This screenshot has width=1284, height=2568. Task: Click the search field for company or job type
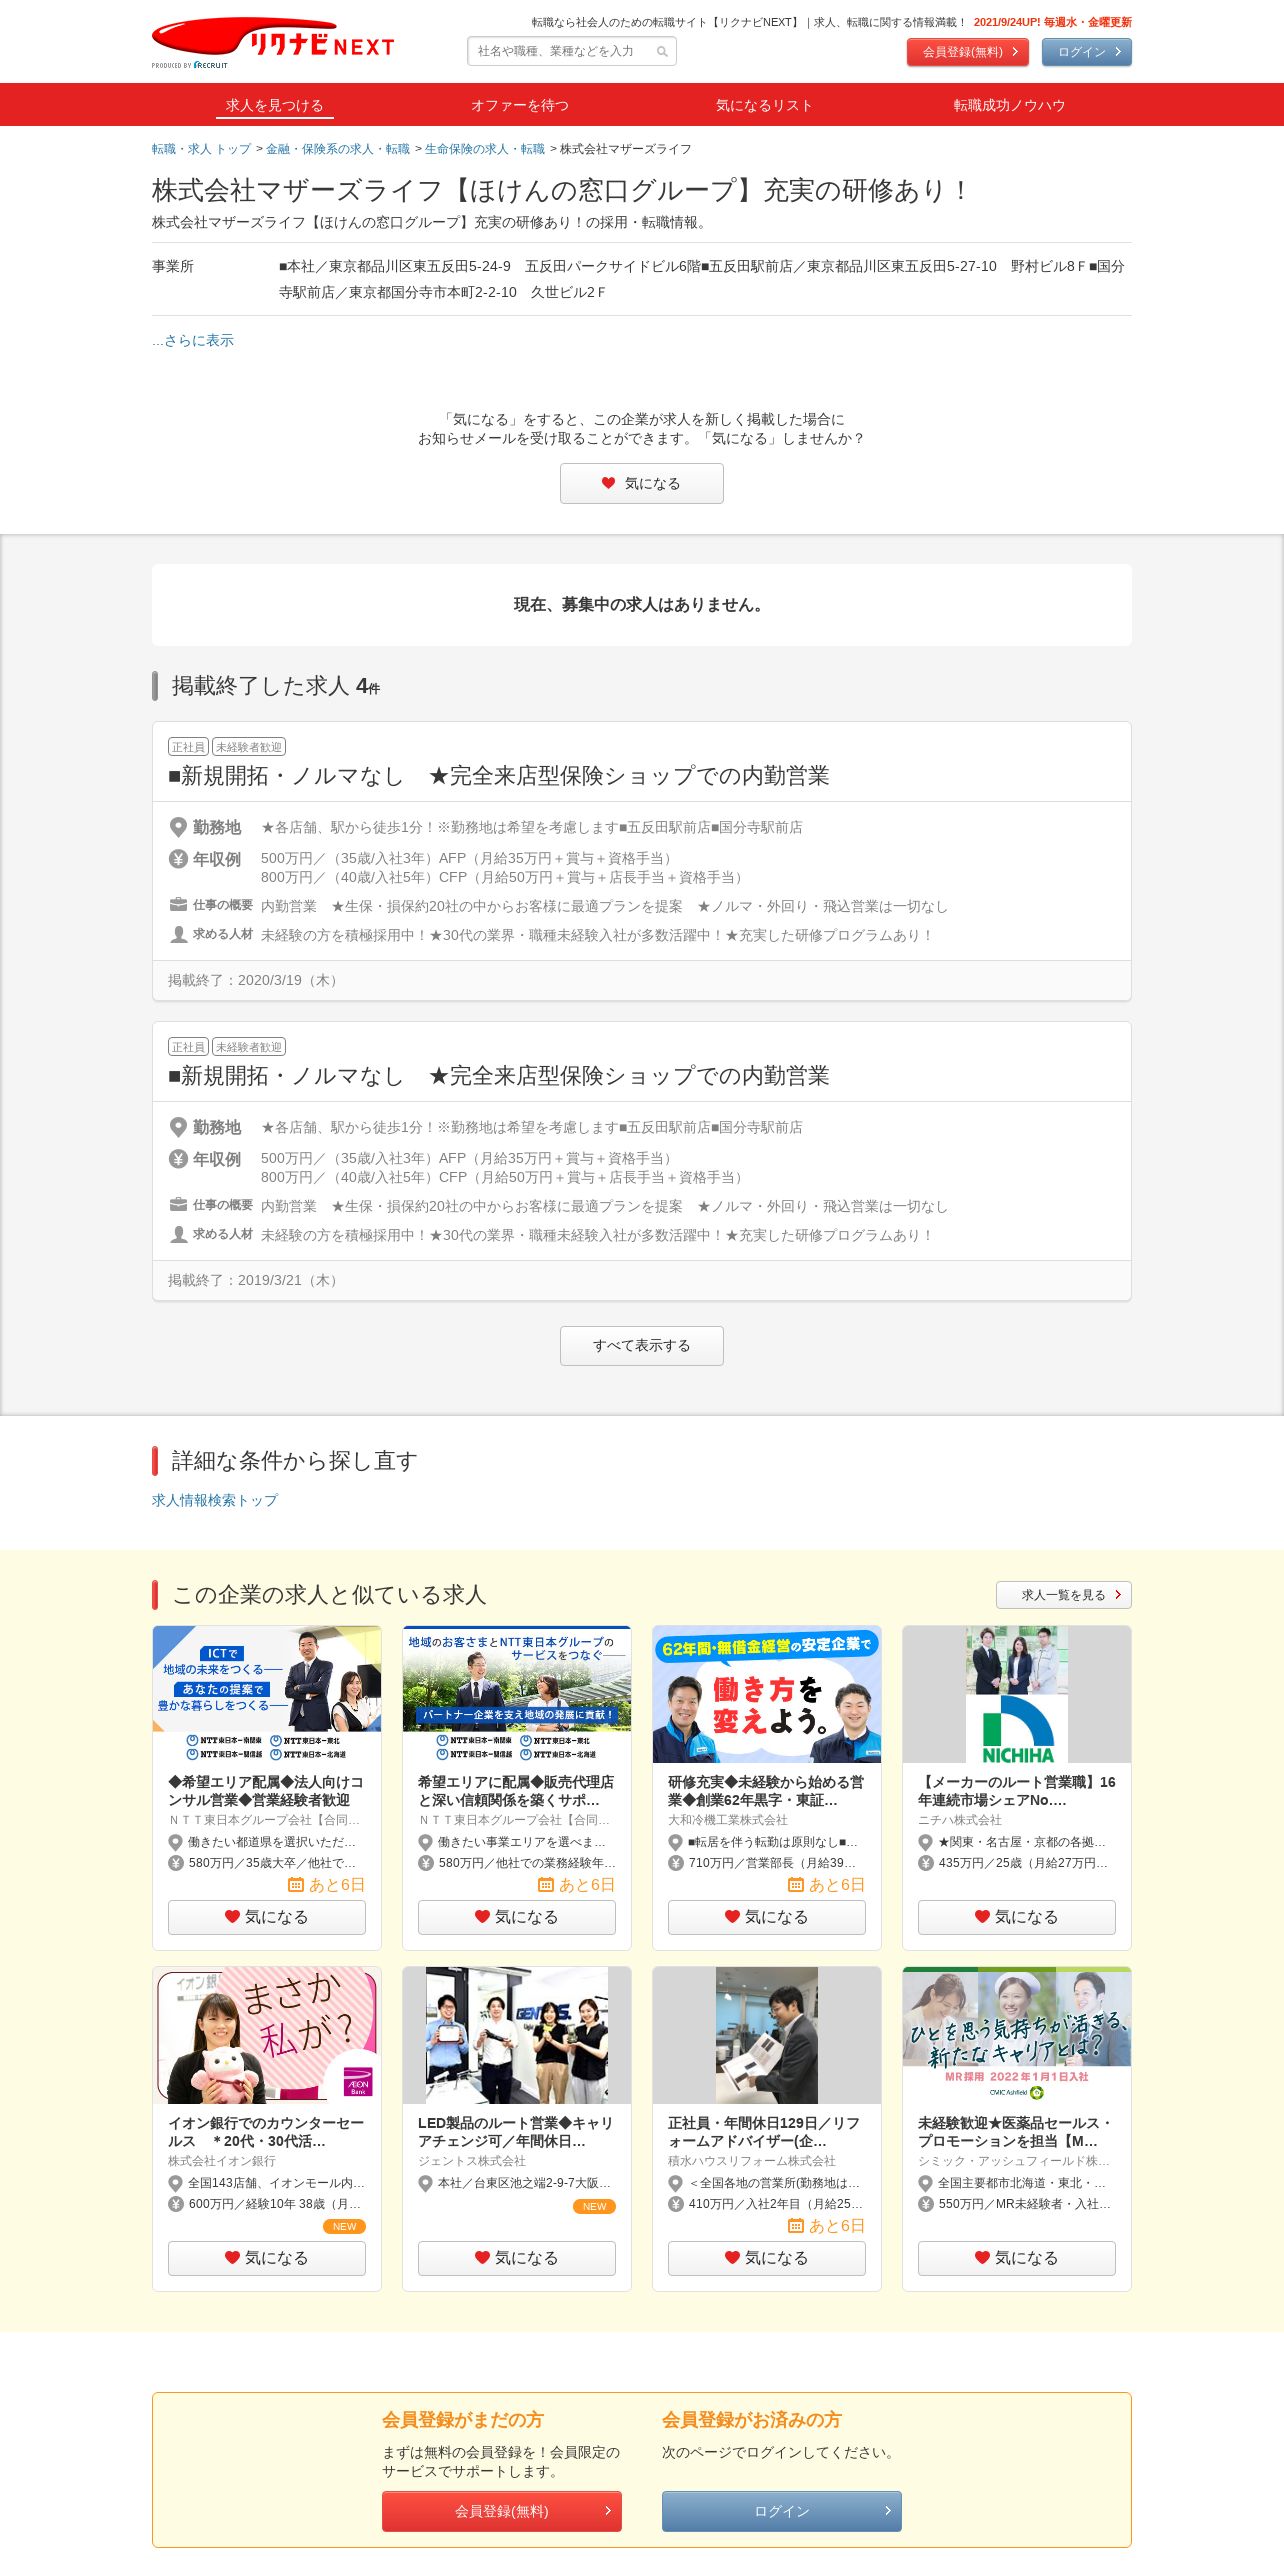(x=572, y=51)
